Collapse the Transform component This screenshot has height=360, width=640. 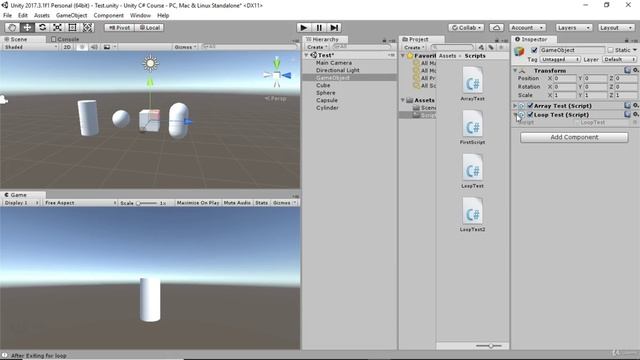tap(515, 70)
